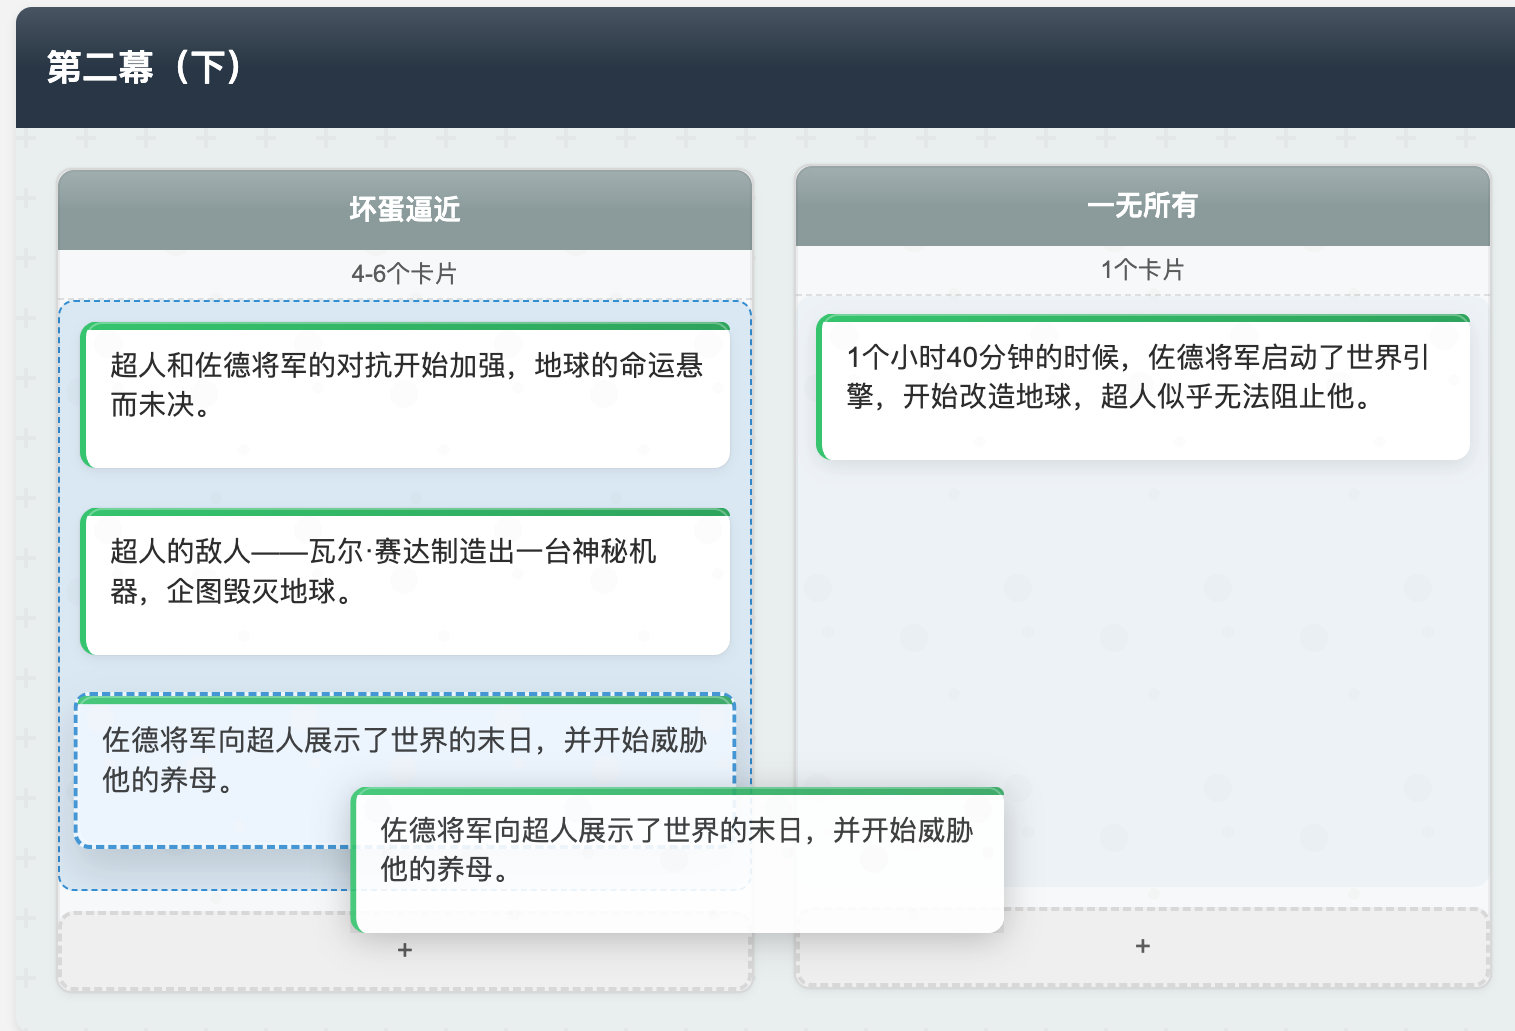
Task: Click the act title 第二幕（下）
Action: pos(143,70)
